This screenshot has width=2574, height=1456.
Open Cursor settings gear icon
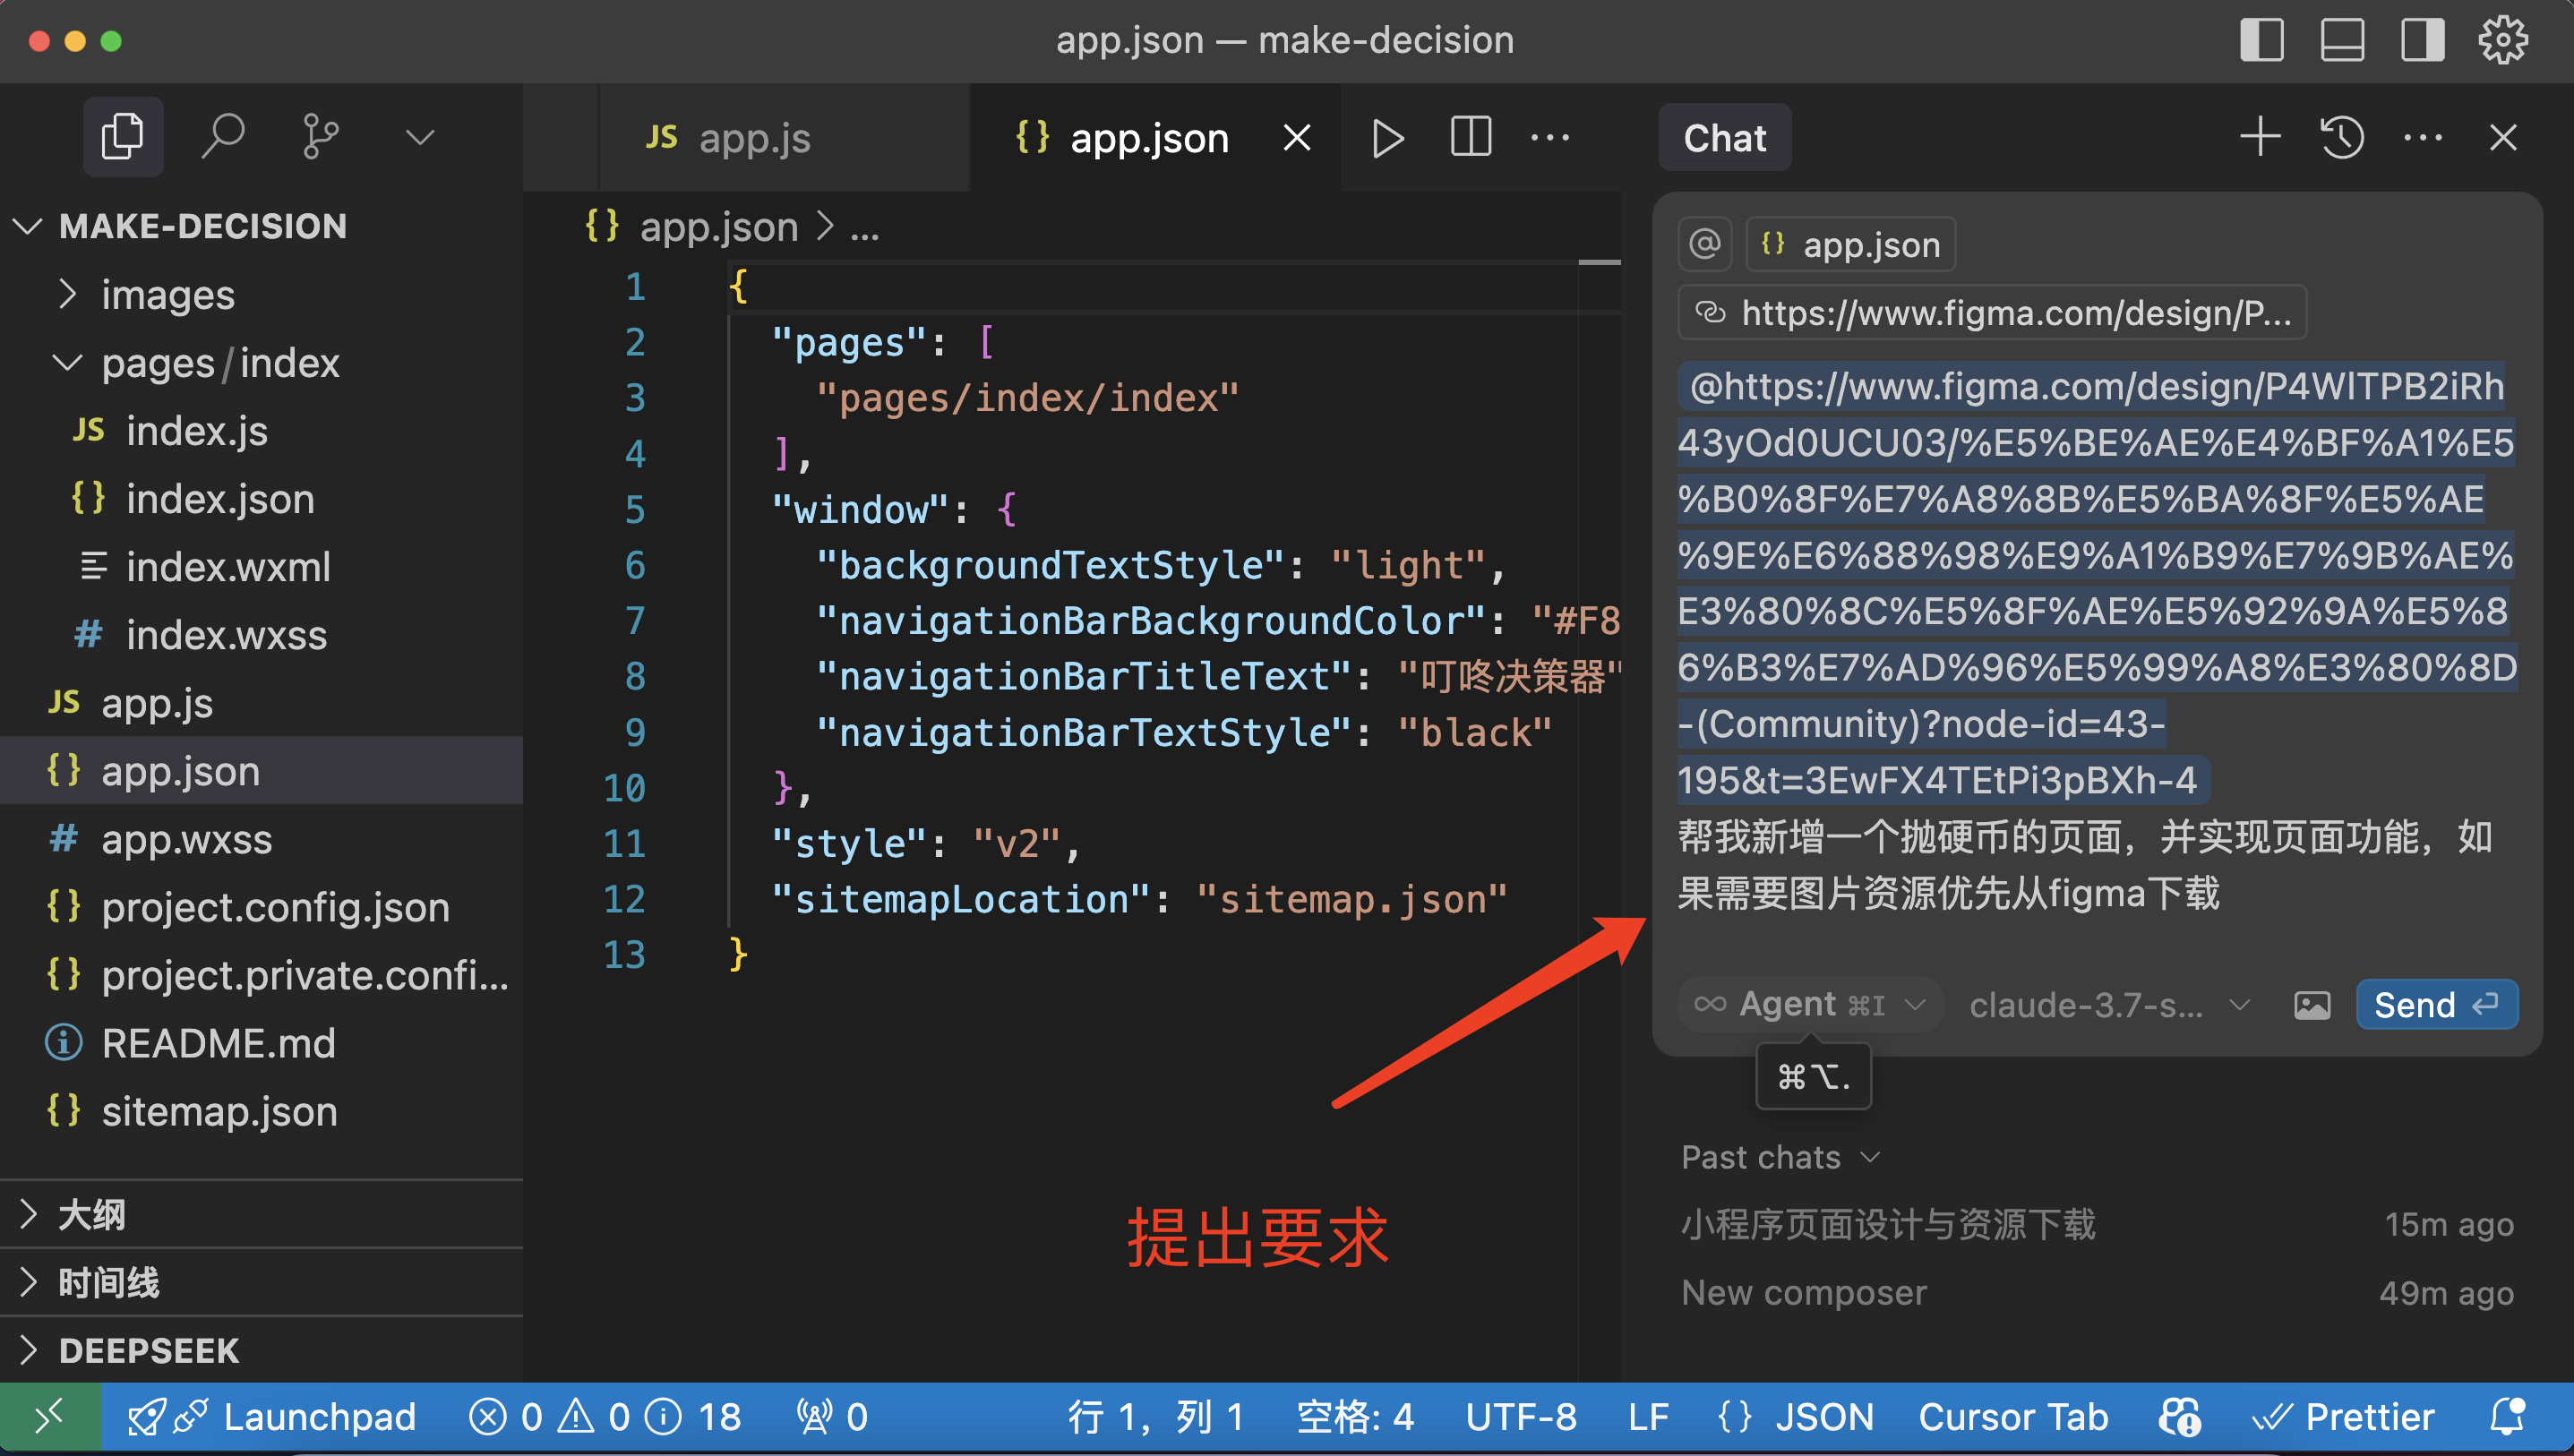point(2503,41)
